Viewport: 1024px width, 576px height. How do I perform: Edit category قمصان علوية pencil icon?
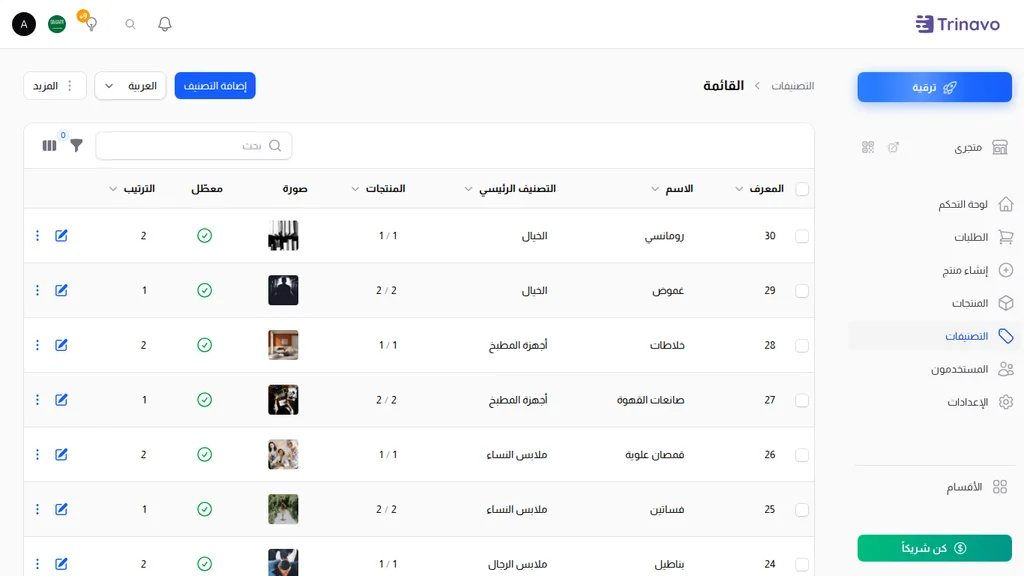click(61, 455)
